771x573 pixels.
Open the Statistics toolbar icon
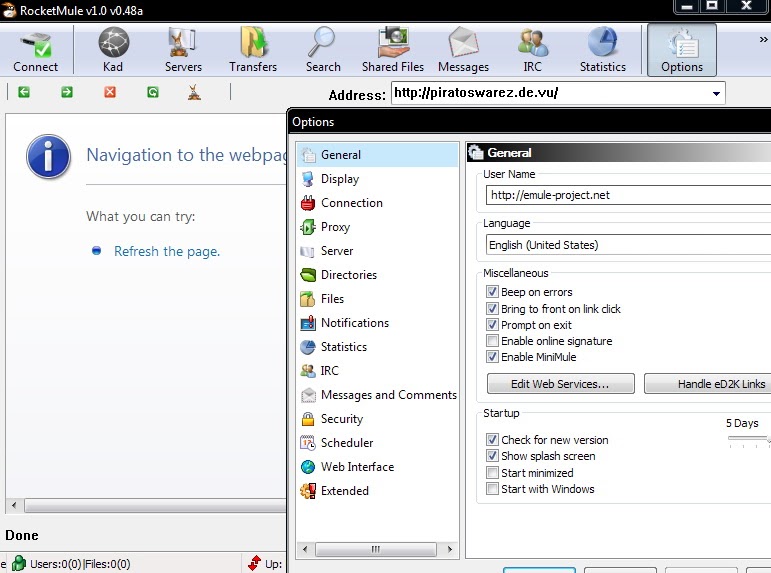point(602,50)
